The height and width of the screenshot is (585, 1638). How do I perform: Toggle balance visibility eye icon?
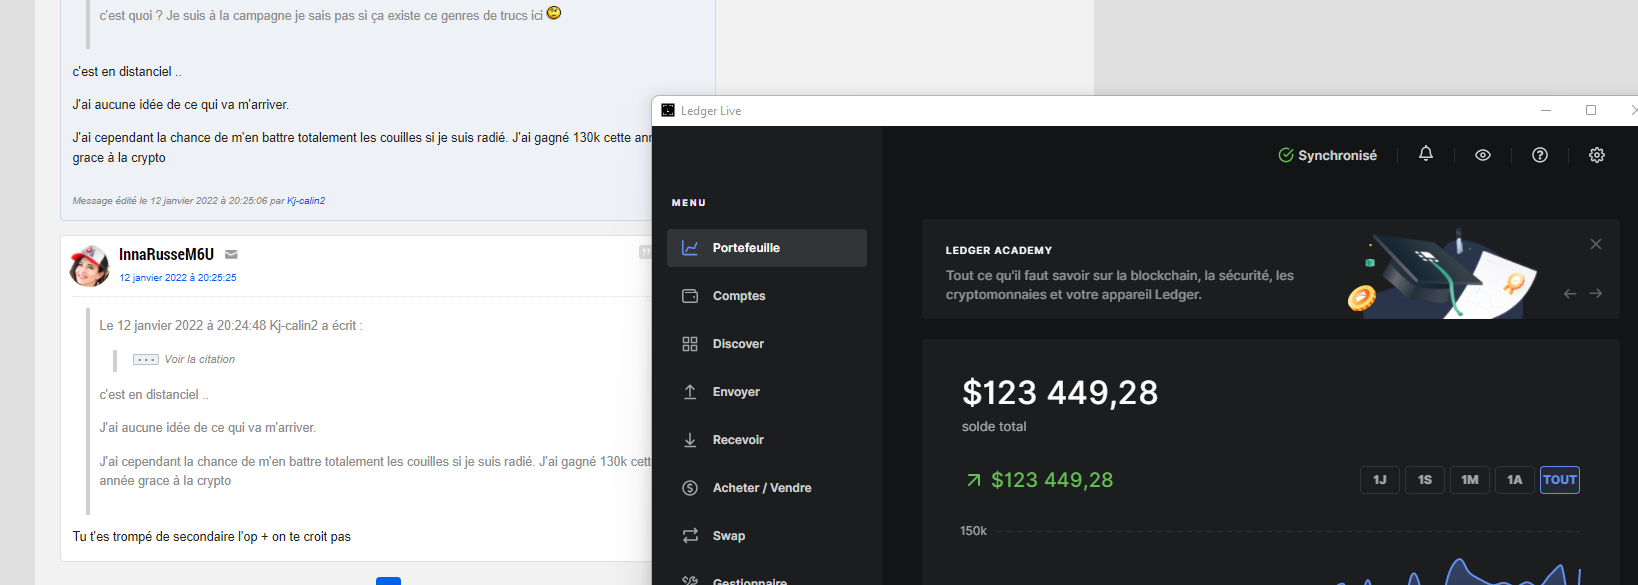click(x=1483, y=155)
